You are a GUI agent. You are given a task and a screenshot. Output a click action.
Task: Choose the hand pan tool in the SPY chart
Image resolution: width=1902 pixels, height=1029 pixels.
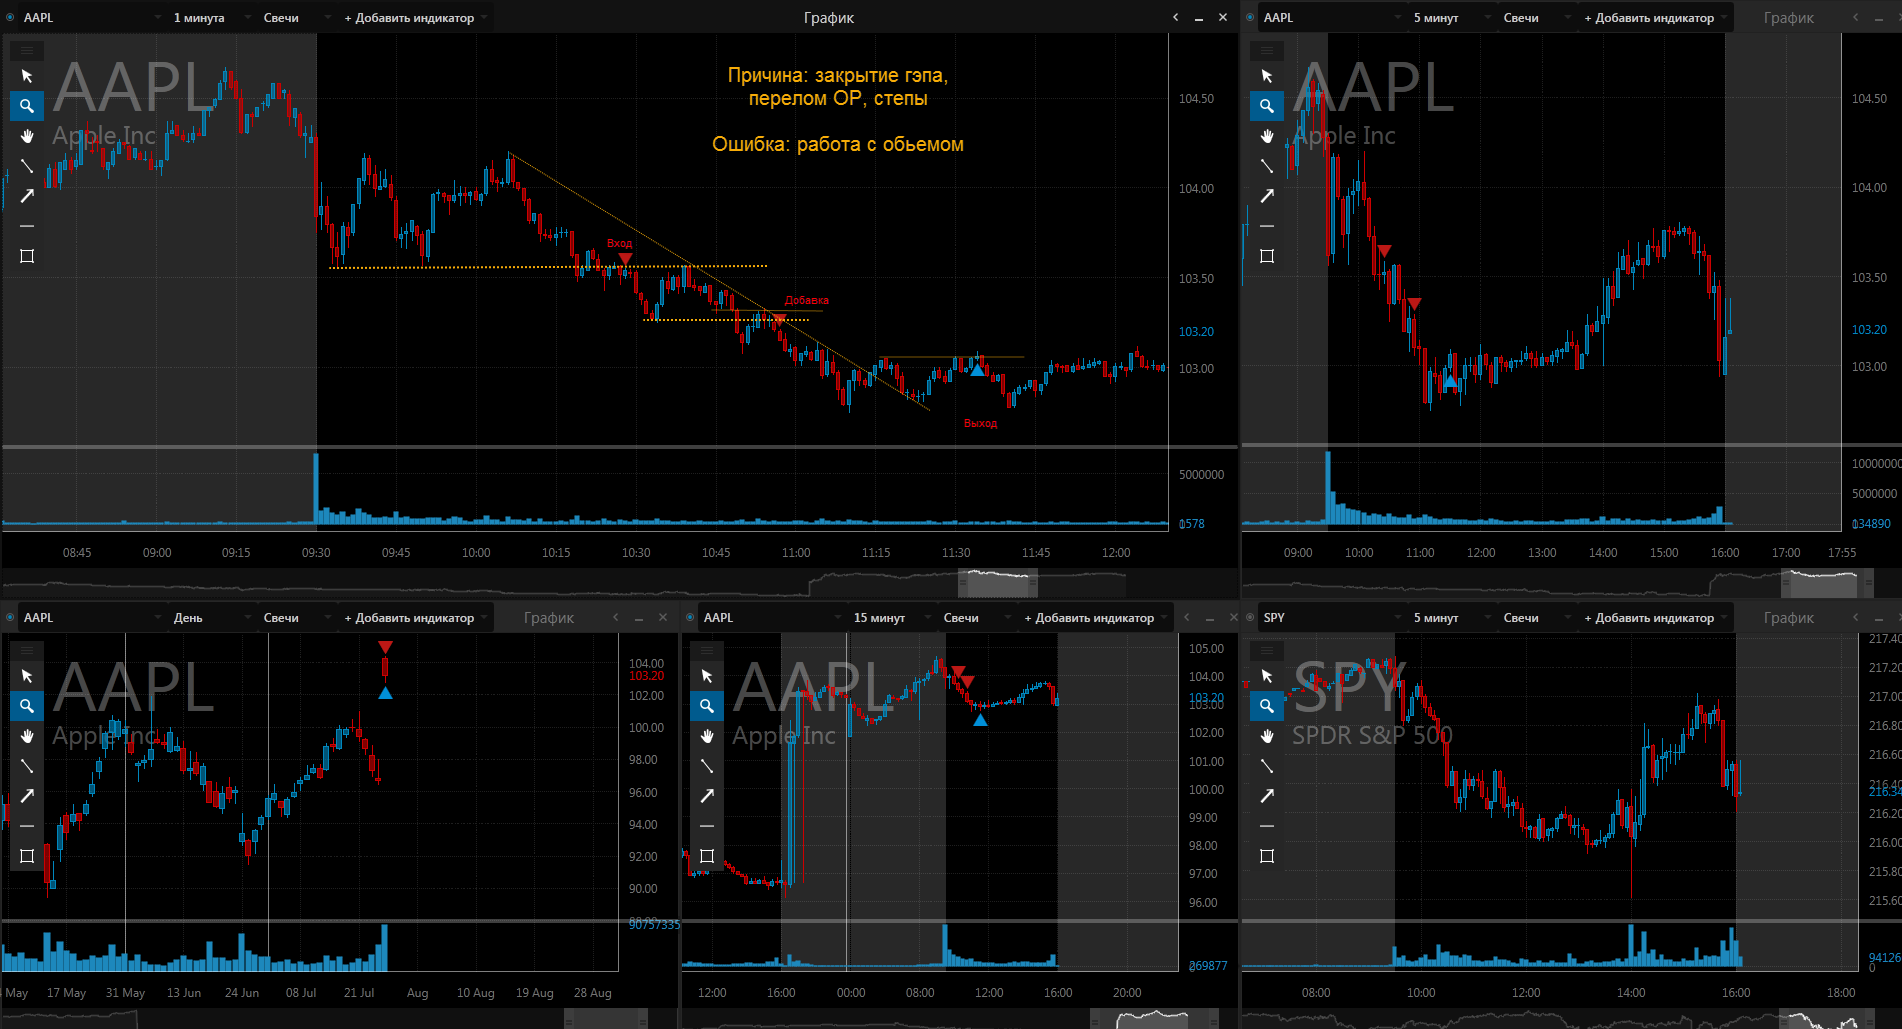click(1267, 736)
